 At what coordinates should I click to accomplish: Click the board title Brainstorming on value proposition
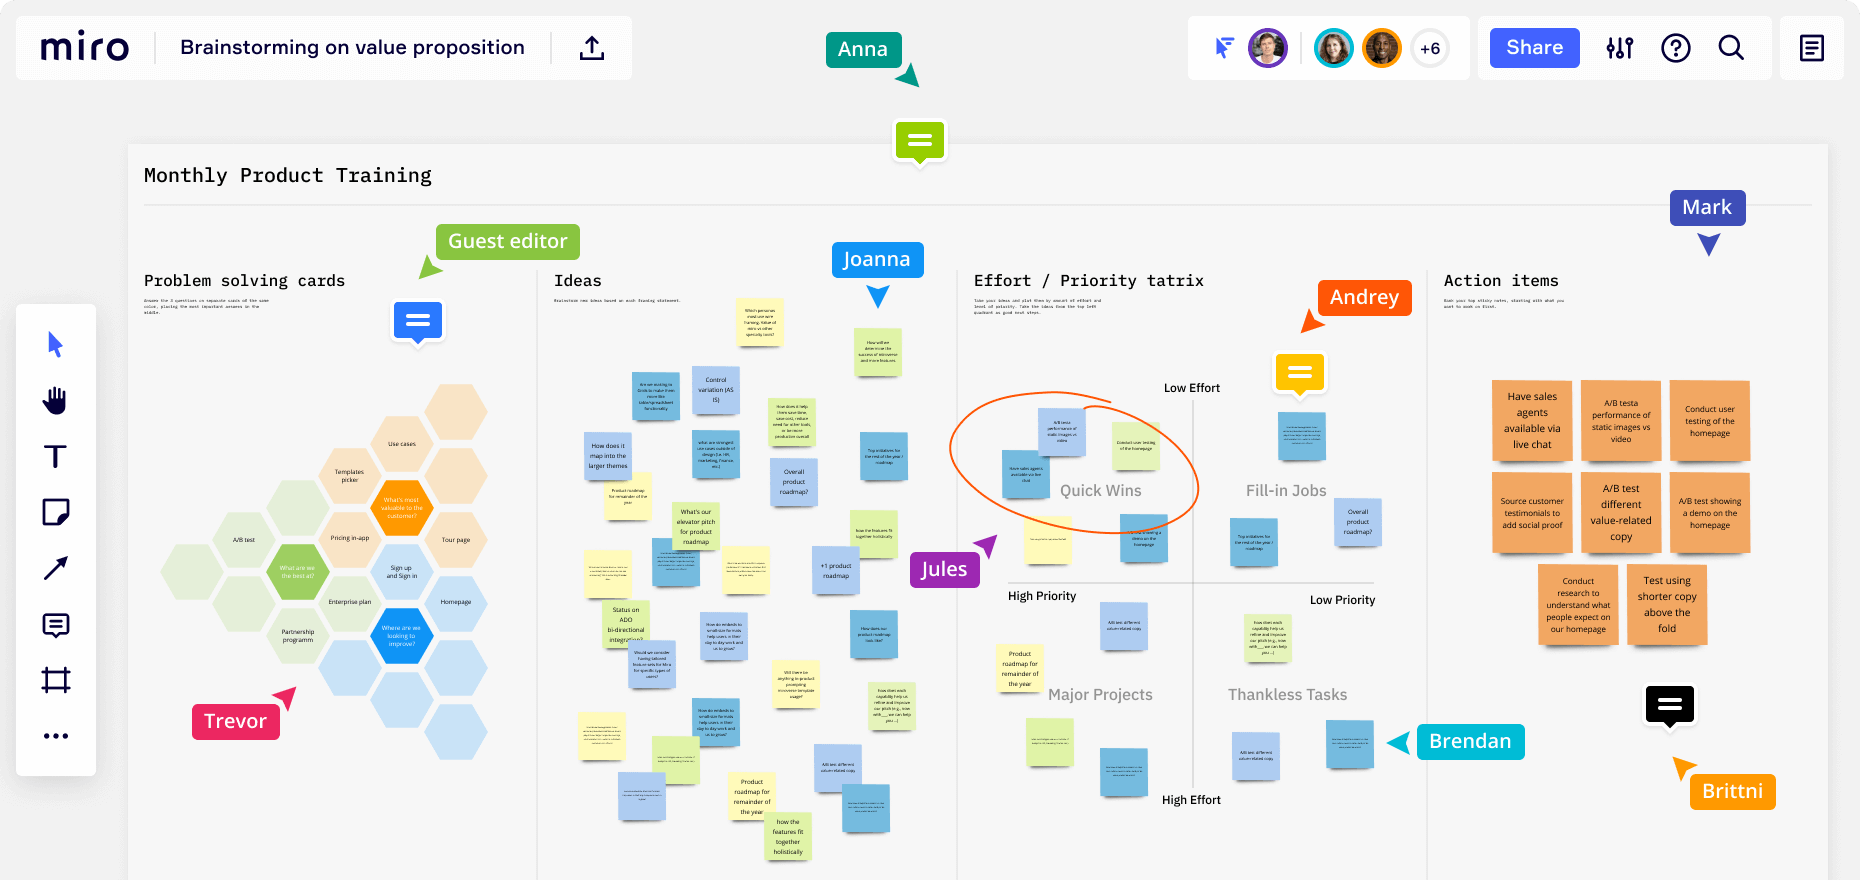[352, 47]
